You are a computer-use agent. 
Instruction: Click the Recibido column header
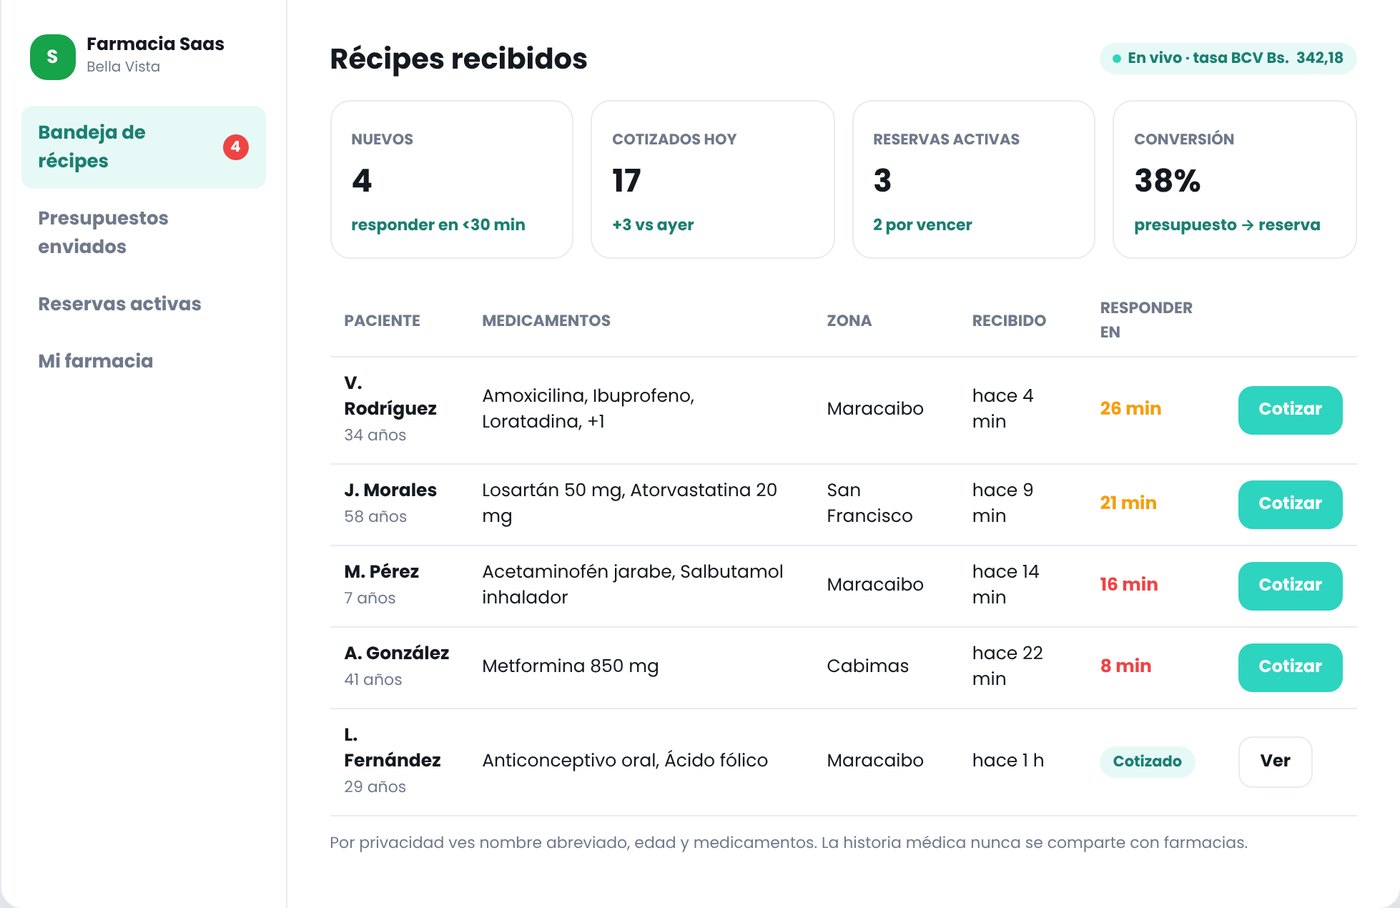click(1009, 321)
